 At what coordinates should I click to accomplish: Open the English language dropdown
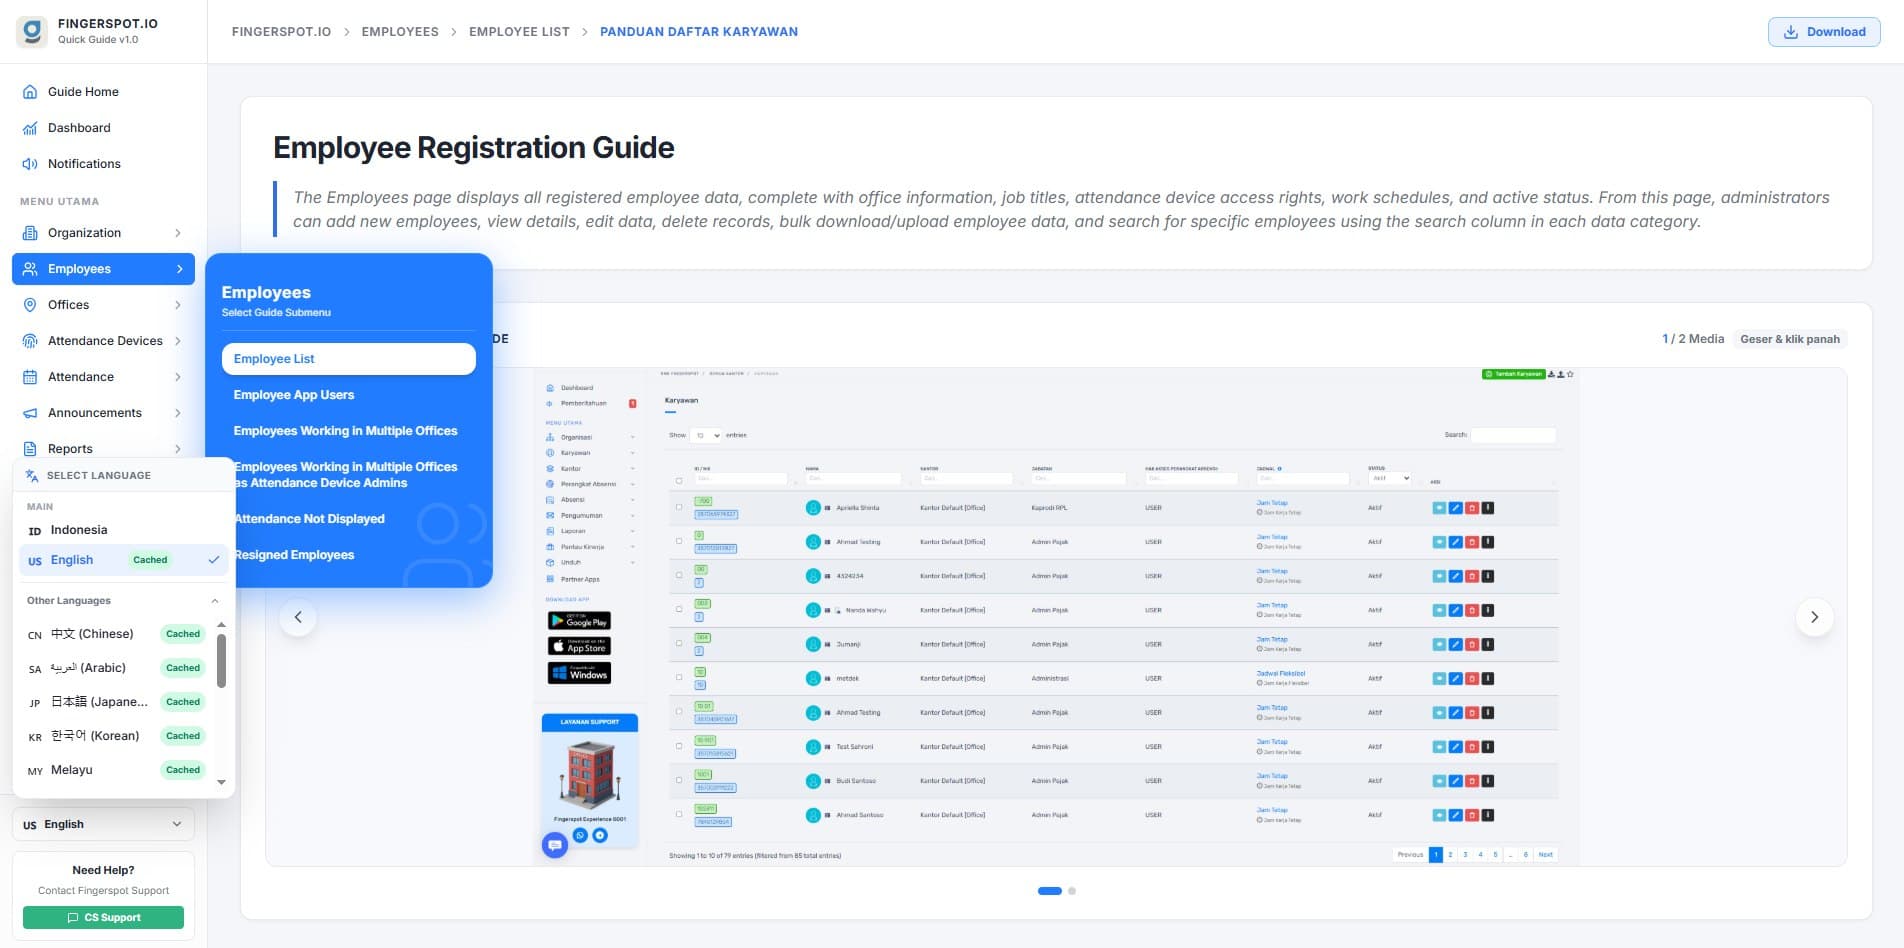(103, 824)
